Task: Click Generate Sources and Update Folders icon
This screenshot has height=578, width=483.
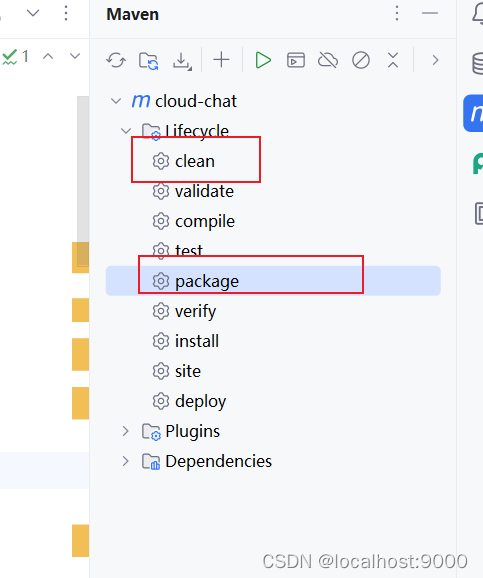Action: [149, 60]
